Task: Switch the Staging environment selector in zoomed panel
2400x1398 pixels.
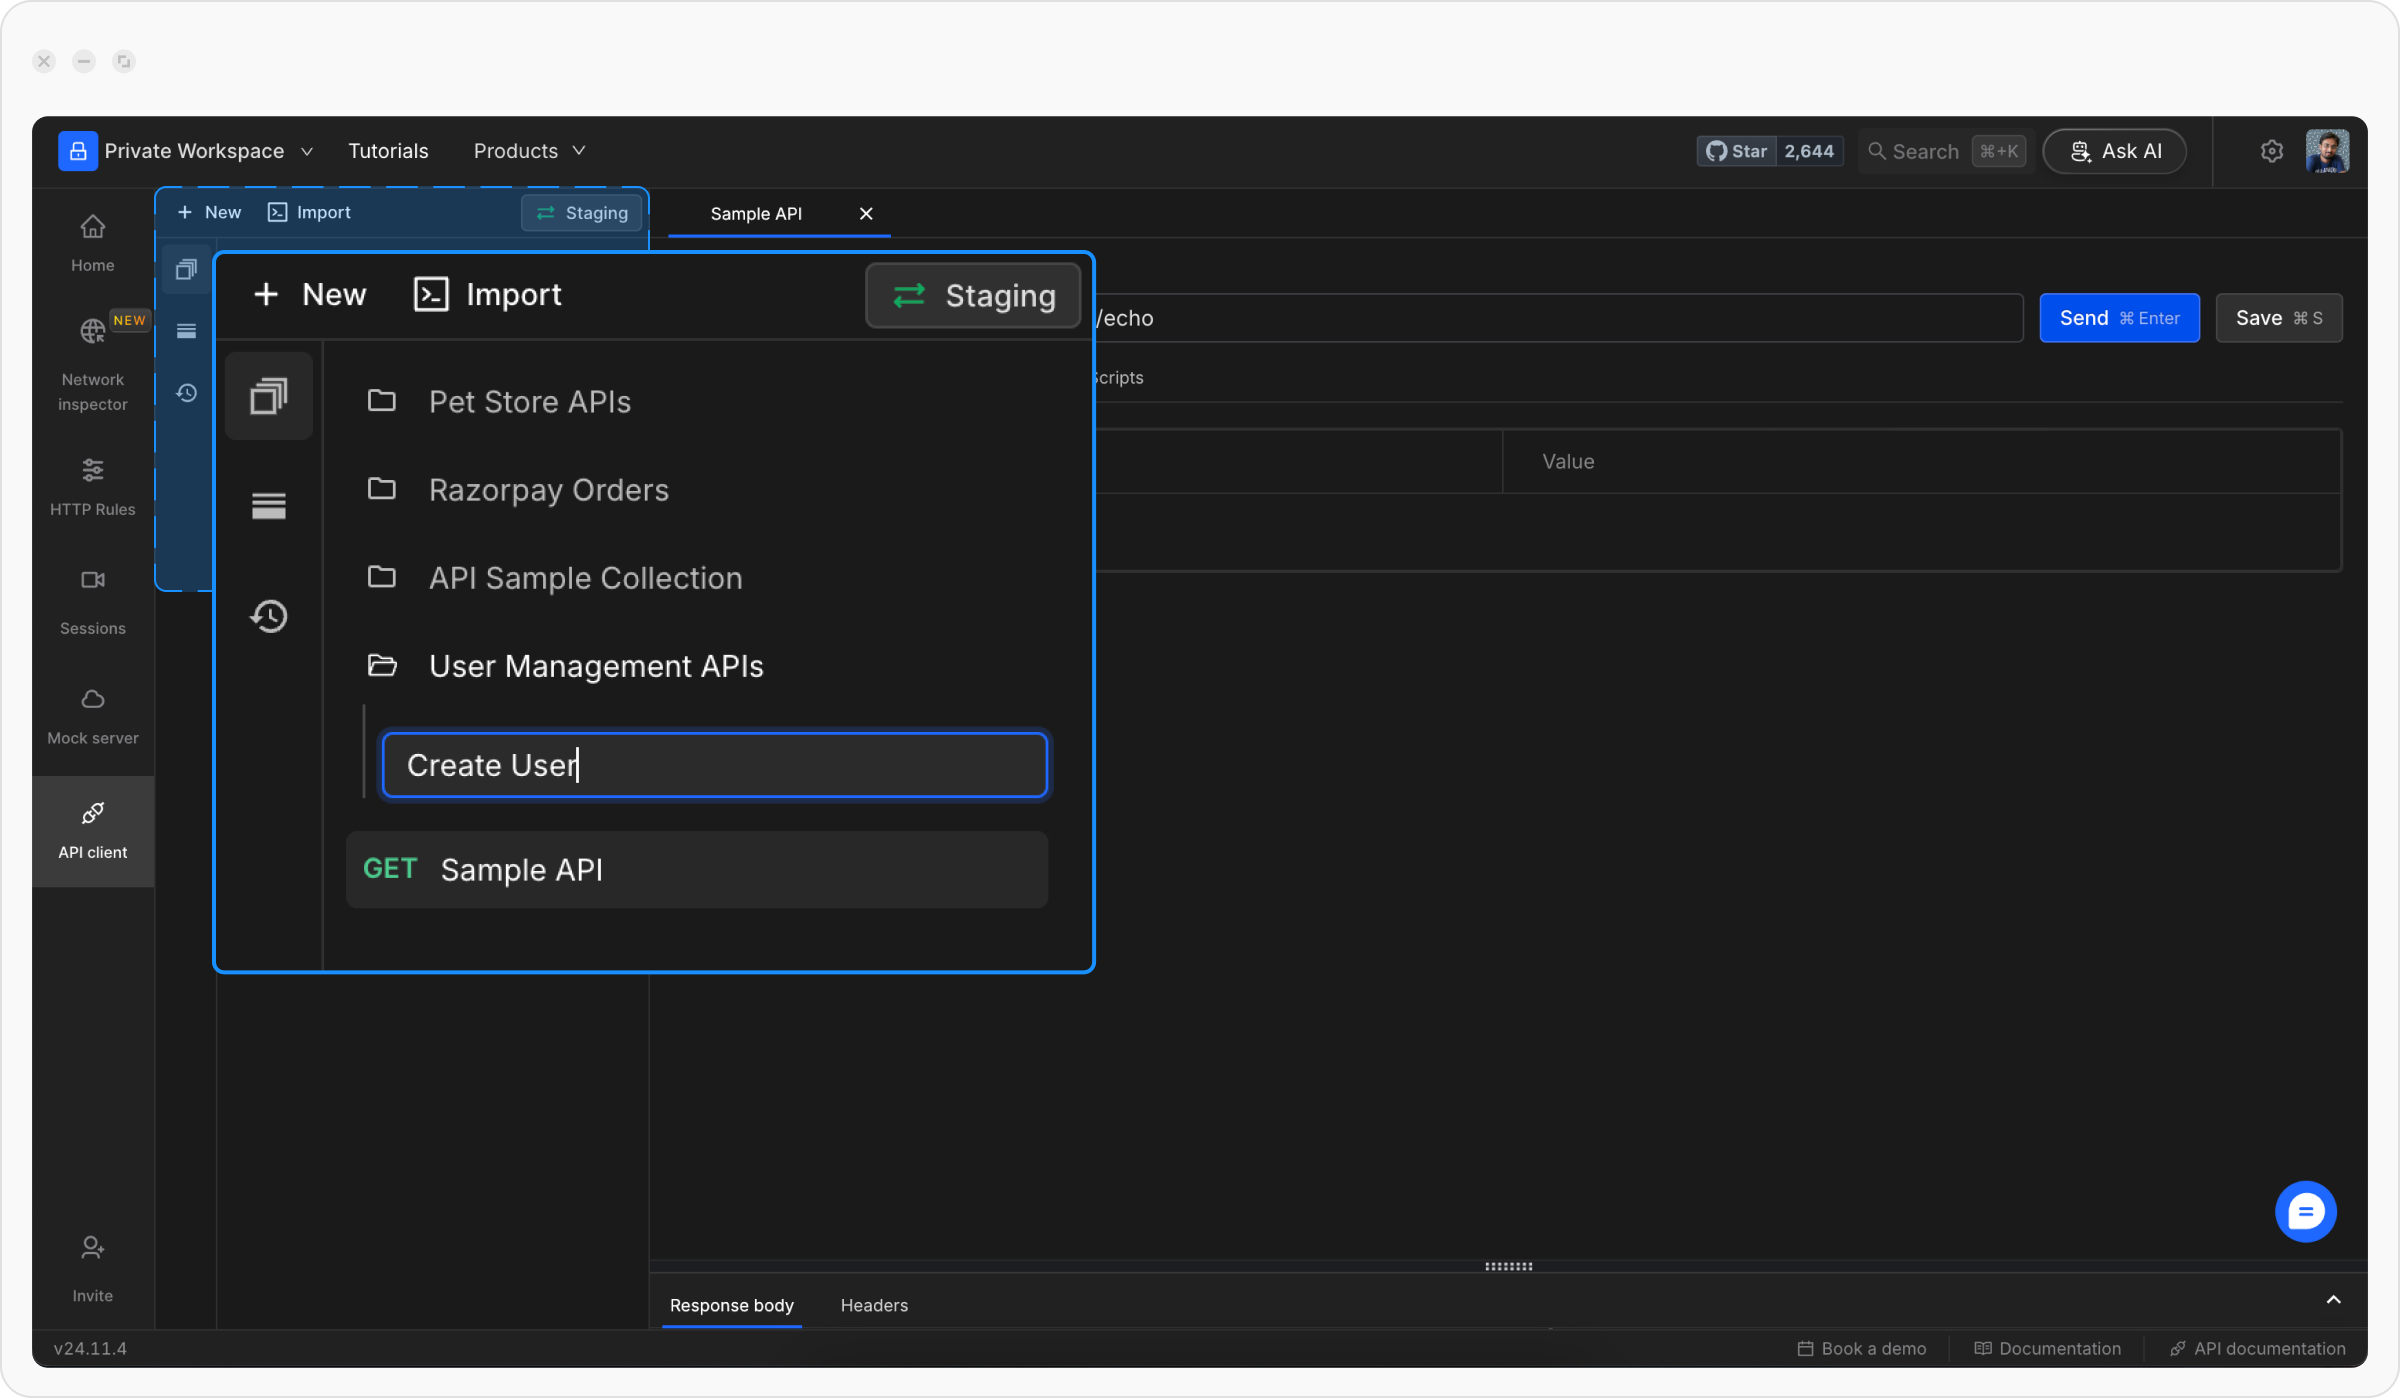Action: (973, 296)
